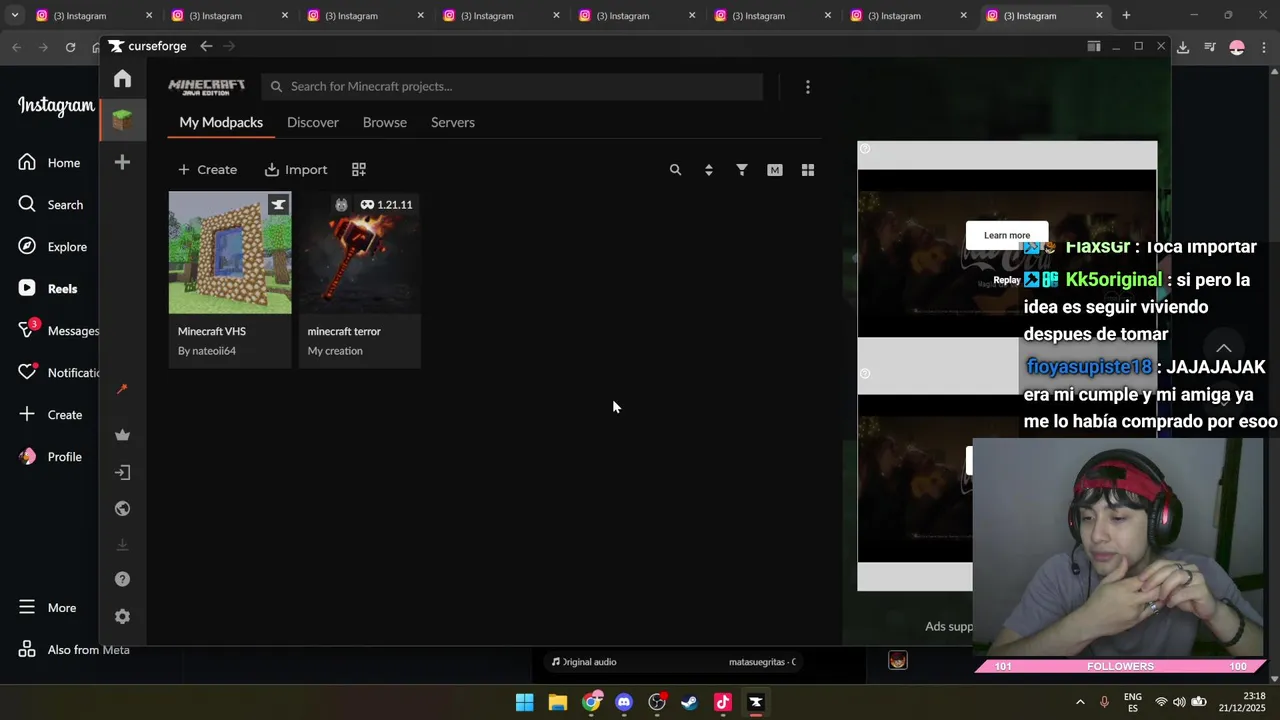
Task: Switch to My Modpacks tab
Action: coord(221,122)
